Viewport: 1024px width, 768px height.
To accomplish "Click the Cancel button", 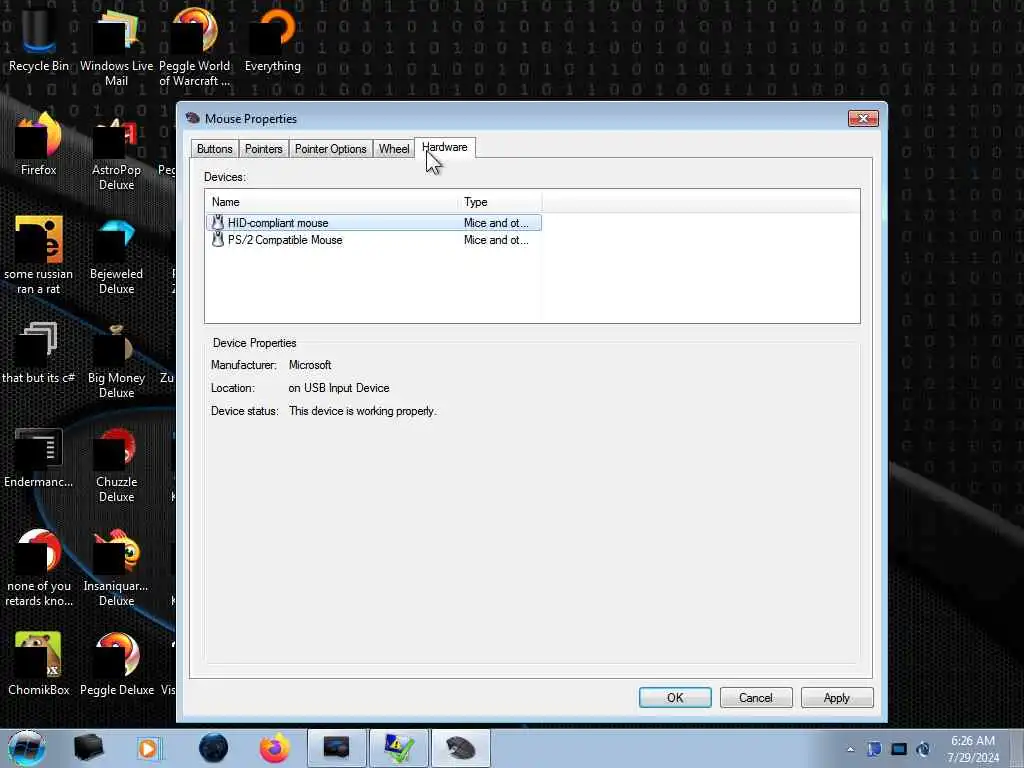I will (x=756, y=697).
